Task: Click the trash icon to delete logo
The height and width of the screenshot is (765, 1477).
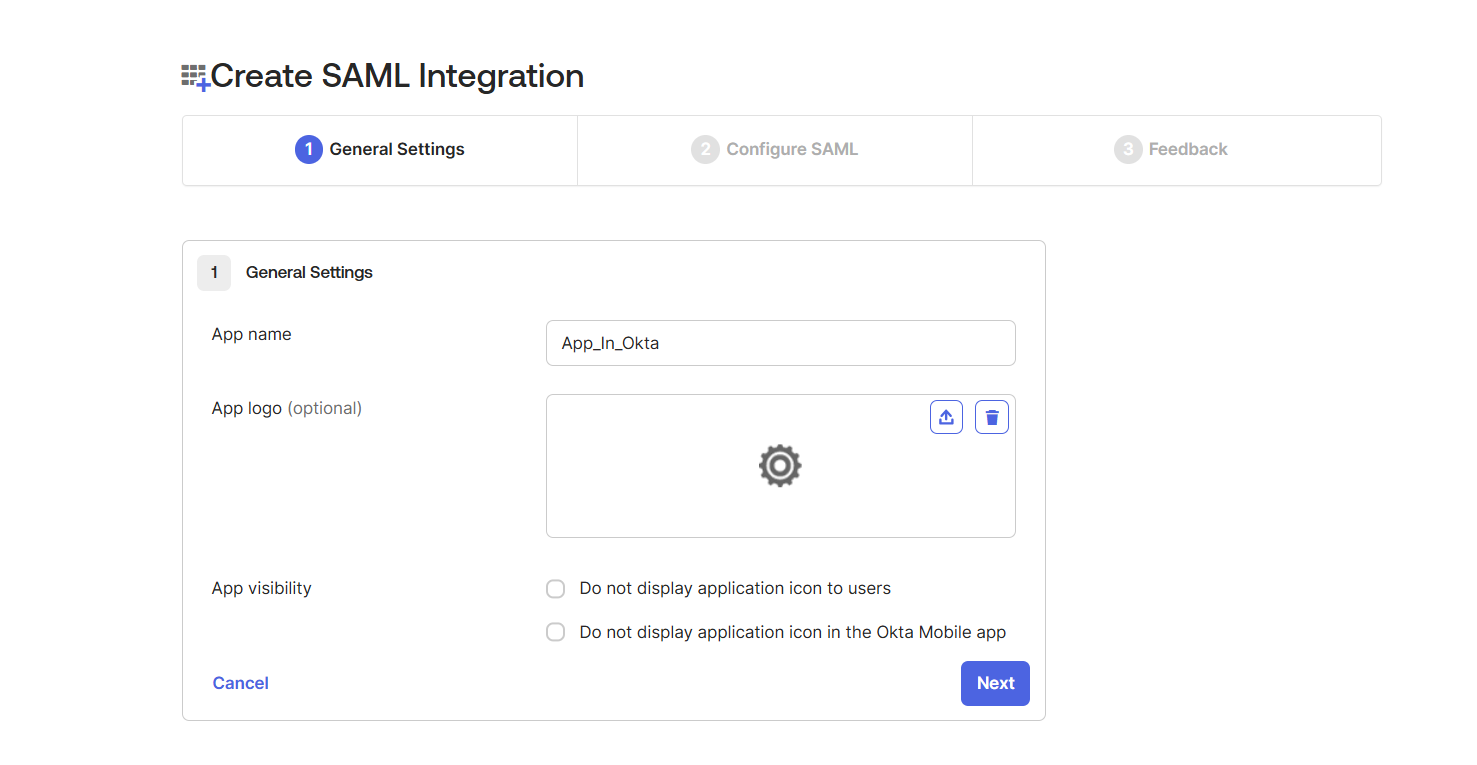Action: [x=991, y=417]
